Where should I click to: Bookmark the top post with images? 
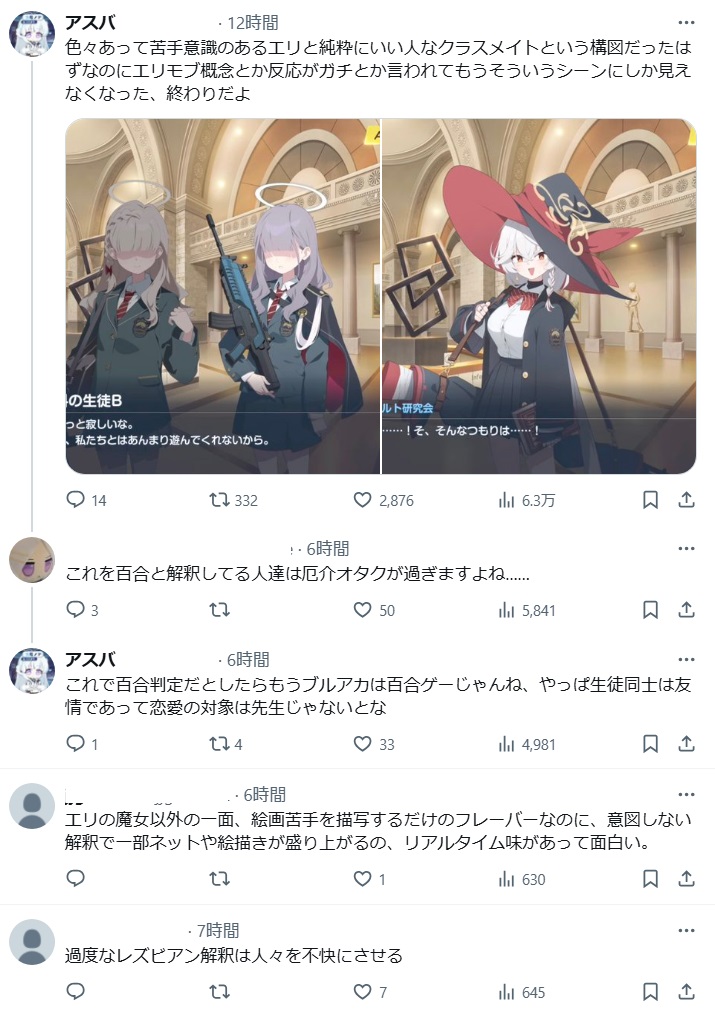coord(650,500)
